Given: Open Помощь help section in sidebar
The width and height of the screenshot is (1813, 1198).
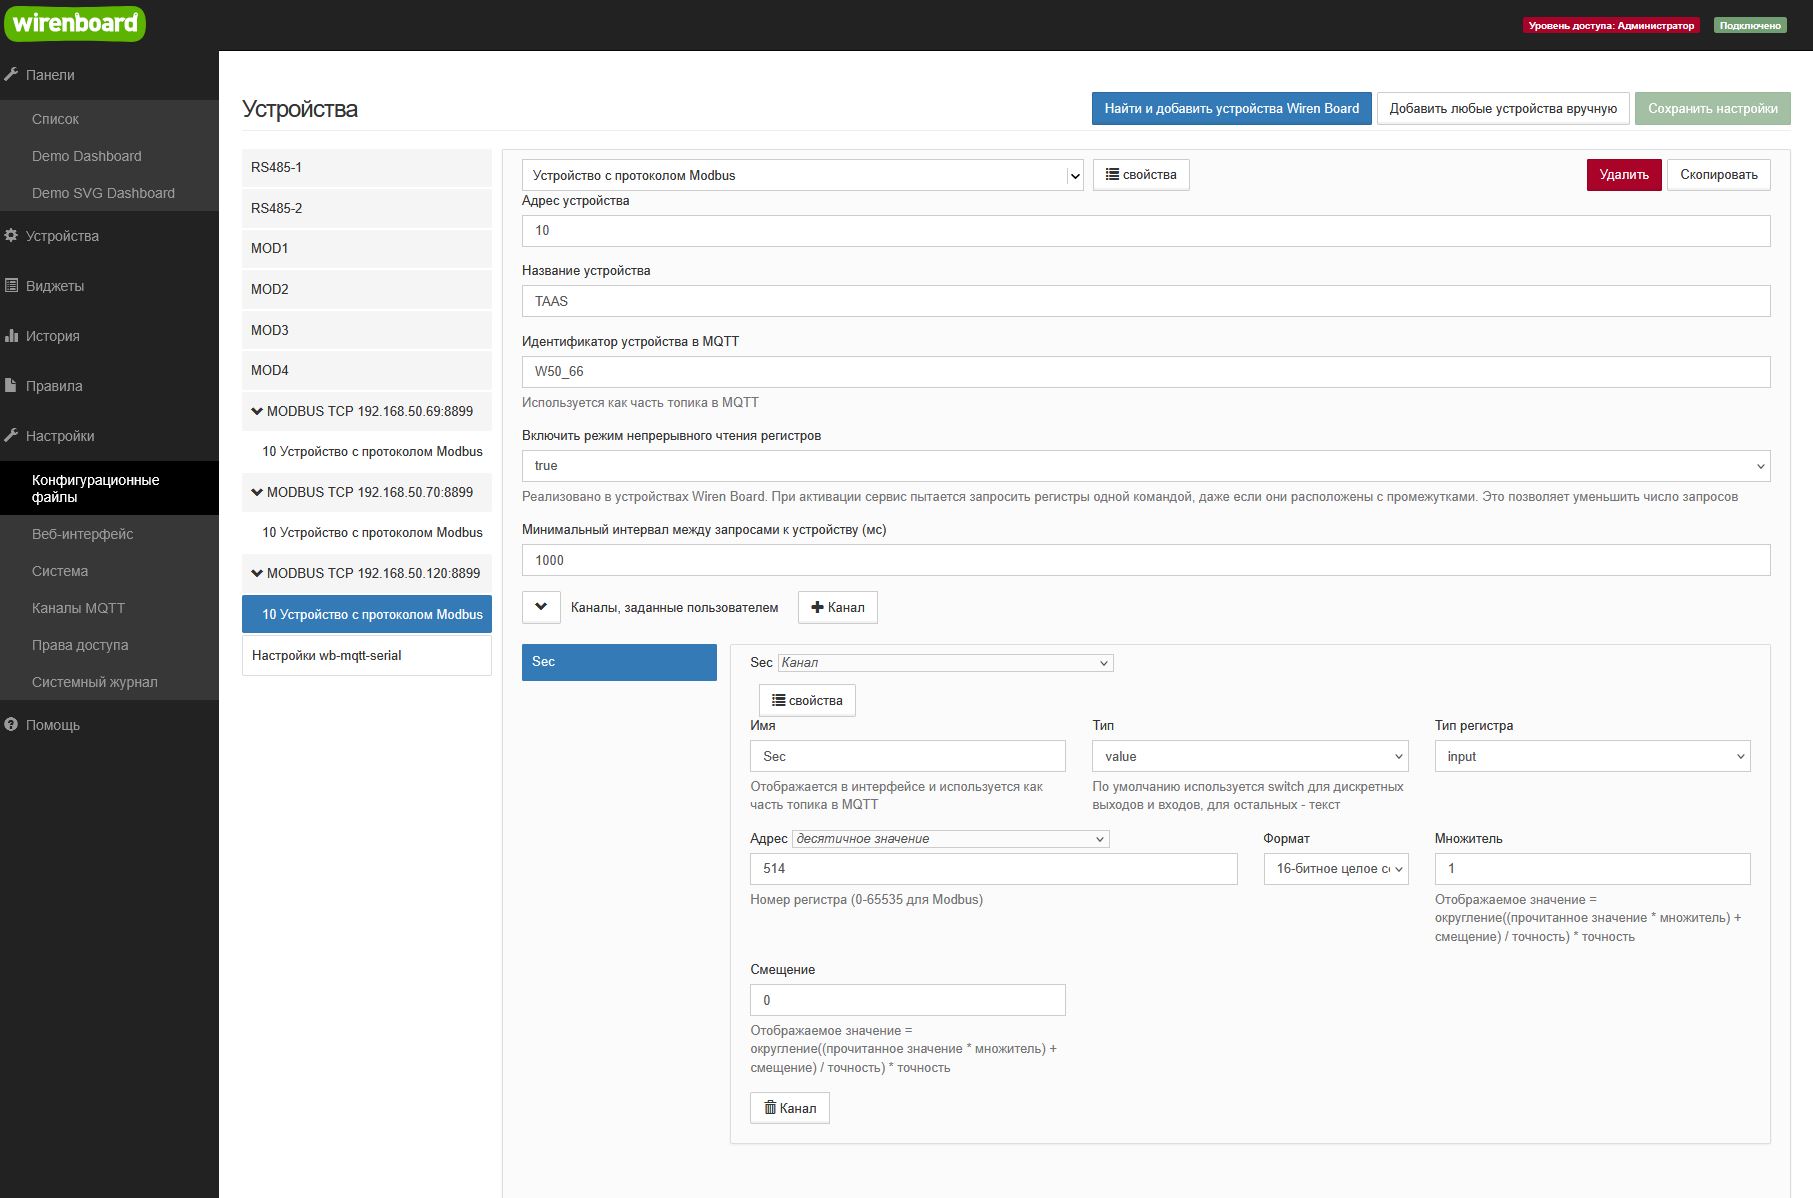Looking at the screenshot, I should [x=52, y=725].
